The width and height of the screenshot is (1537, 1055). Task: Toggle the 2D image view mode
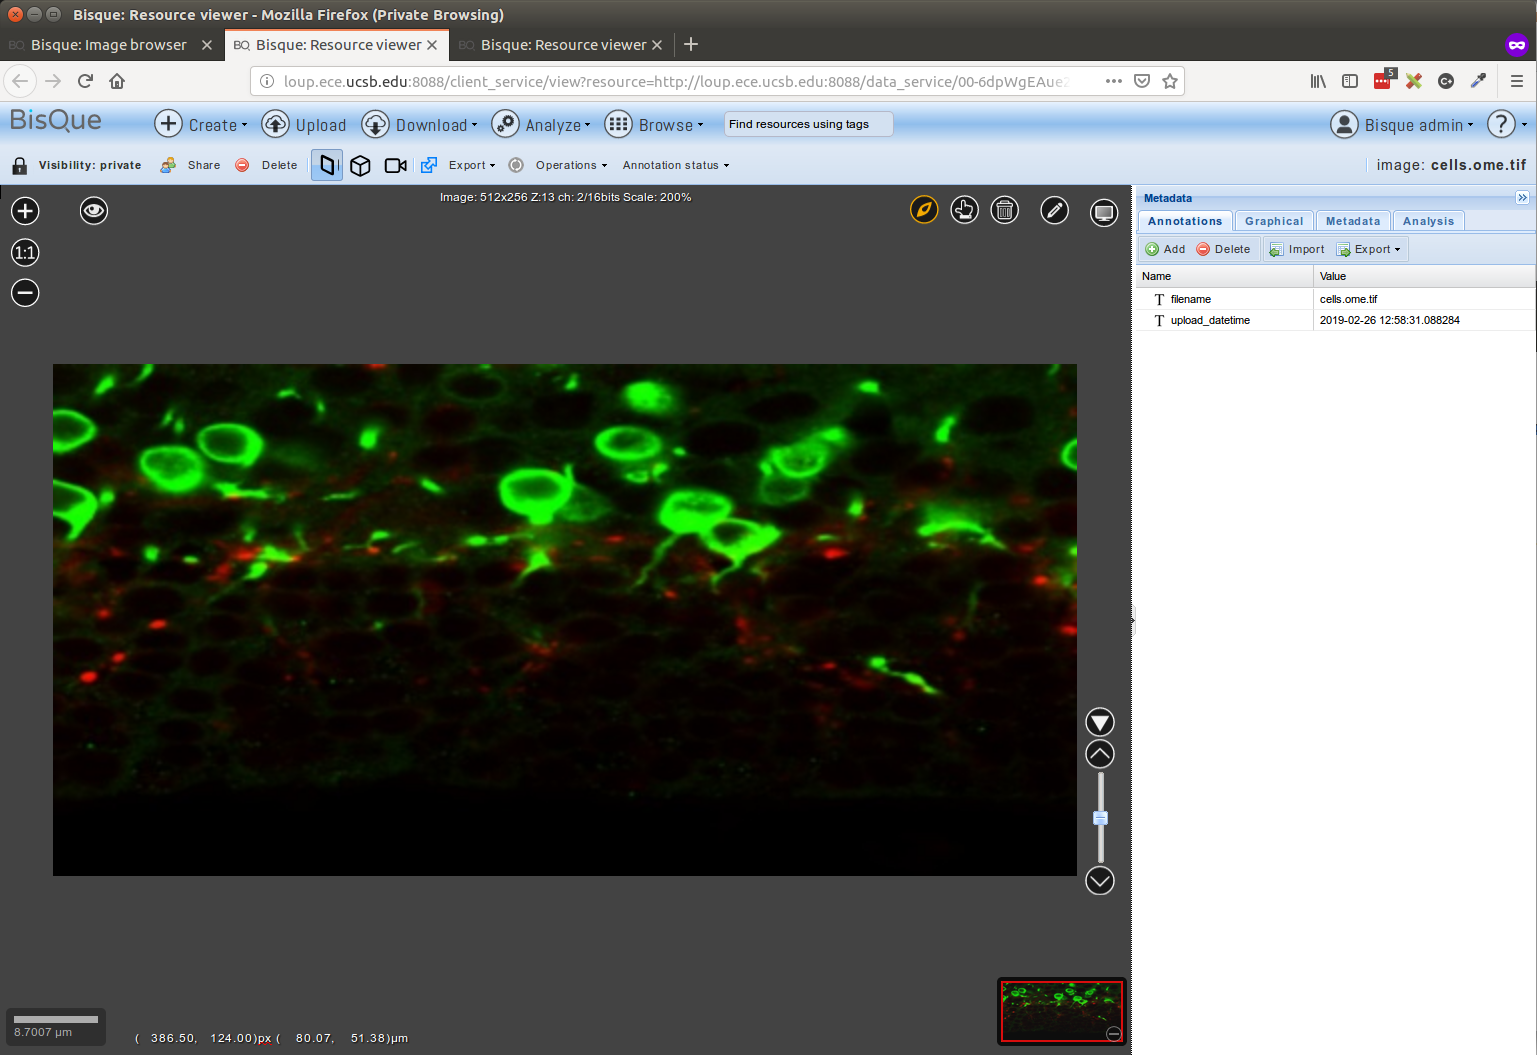coord(327,165)
